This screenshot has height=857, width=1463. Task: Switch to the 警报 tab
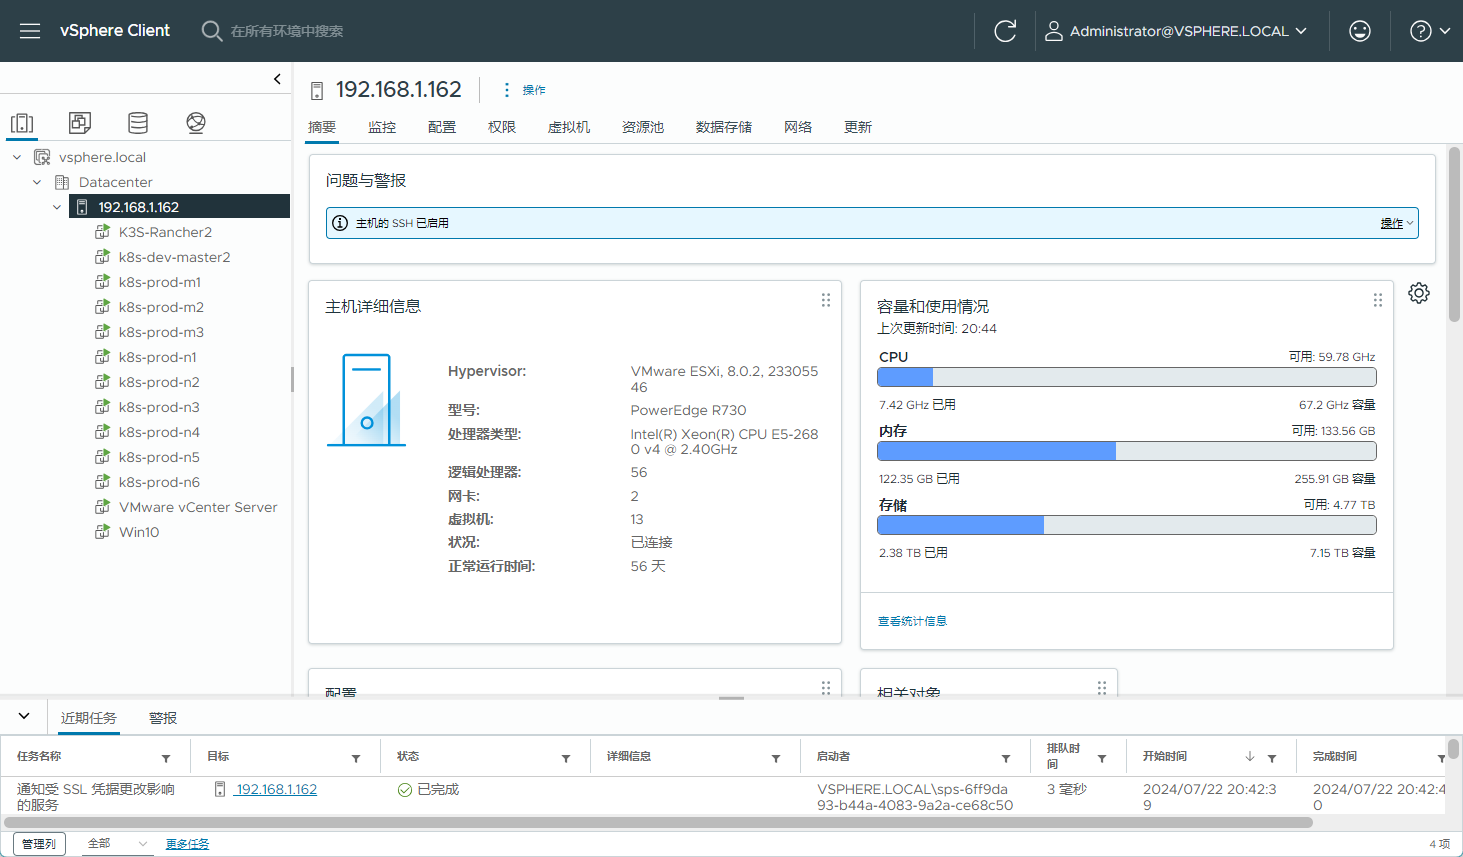click(x=163, y=718)
